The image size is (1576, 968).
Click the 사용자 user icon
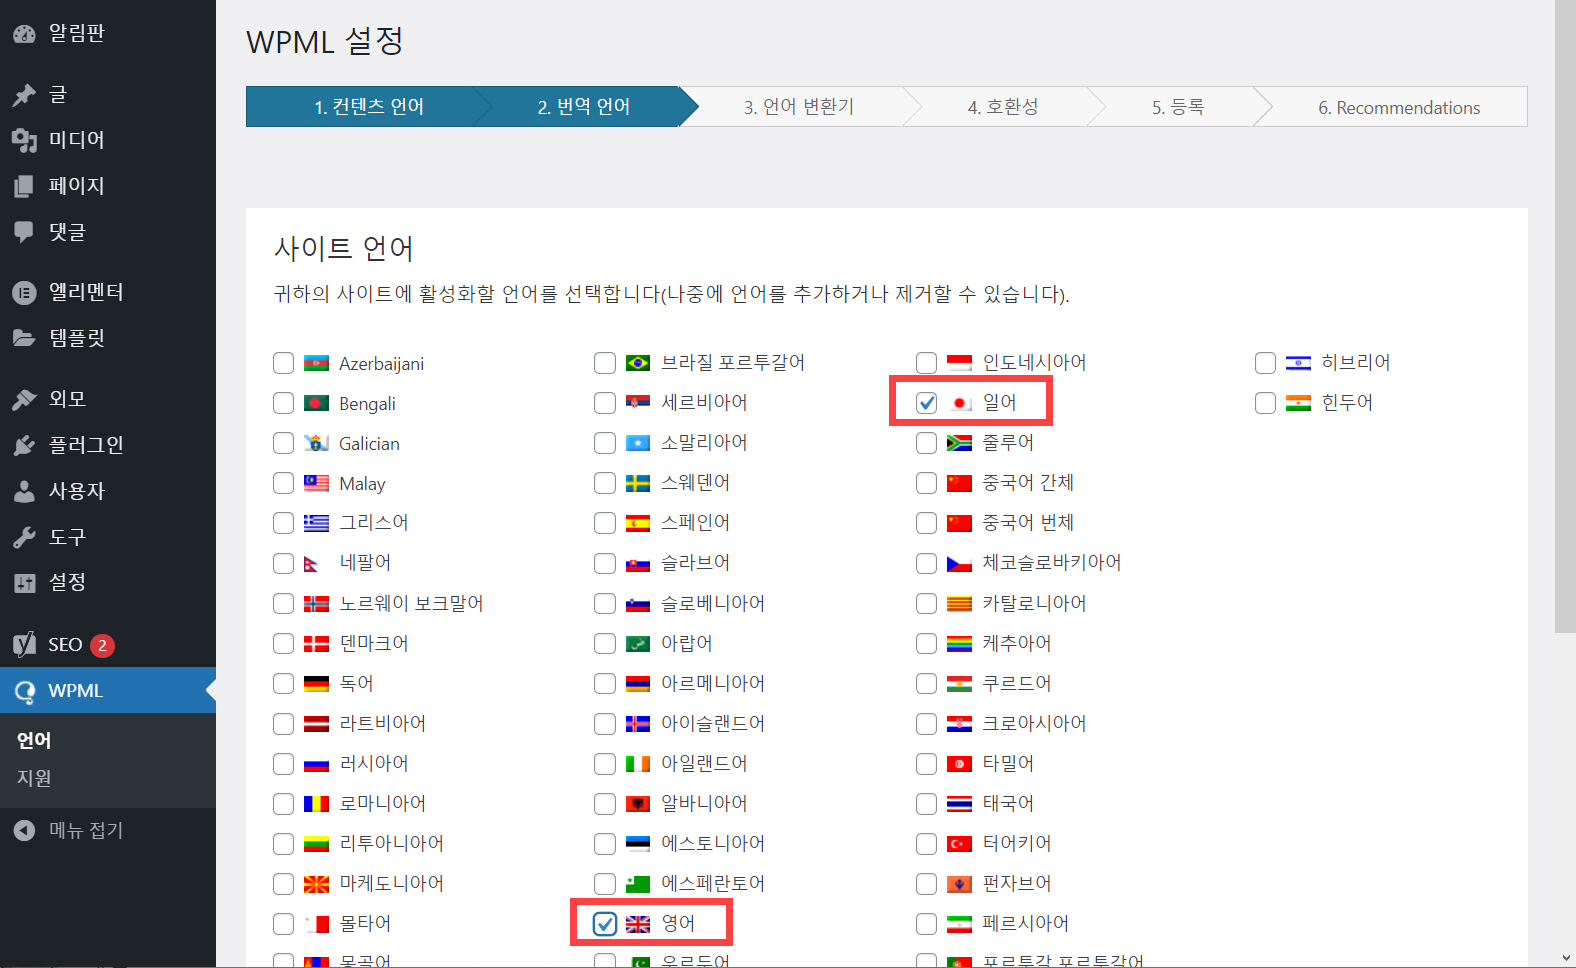click(x=24, y=492)
